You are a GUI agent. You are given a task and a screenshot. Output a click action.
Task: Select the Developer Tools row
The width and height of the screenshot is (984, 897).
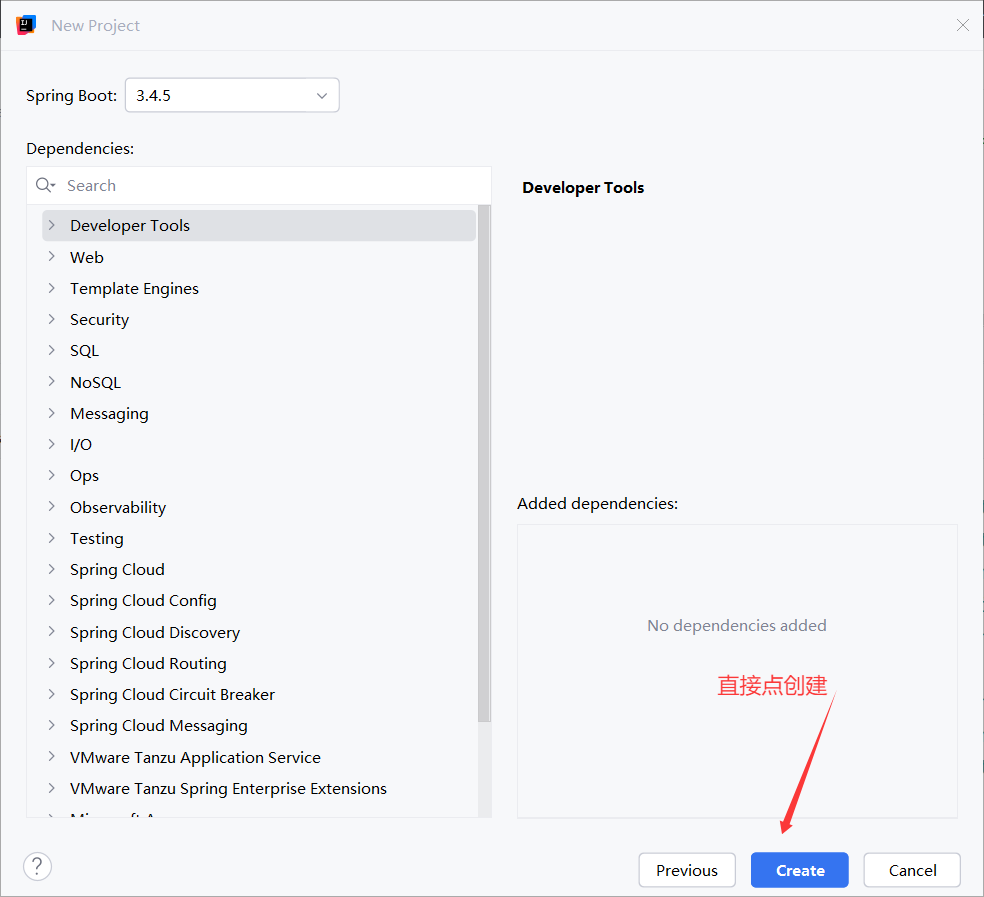tap(259, 225)
